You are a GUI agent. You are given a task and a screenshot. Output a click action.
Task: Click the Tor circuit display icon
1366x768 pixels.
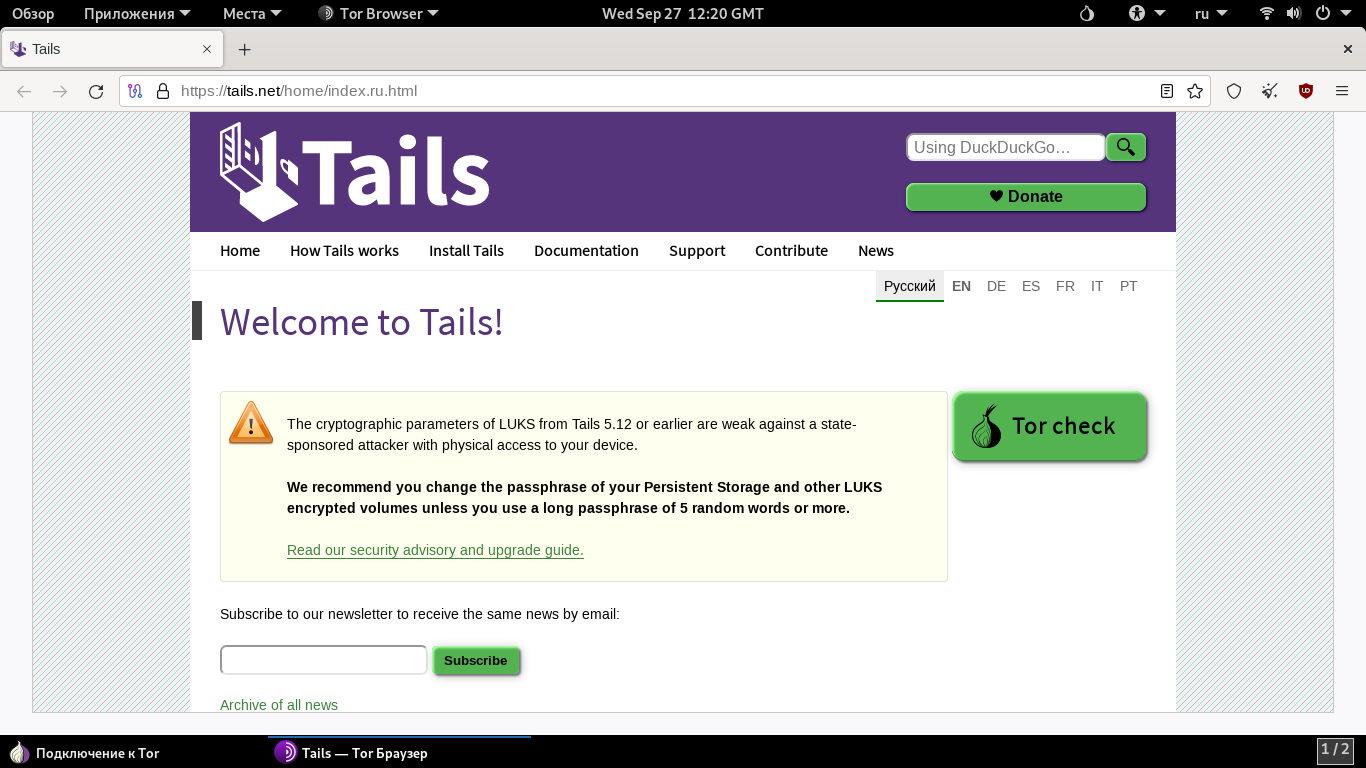(x=136, y=91)
